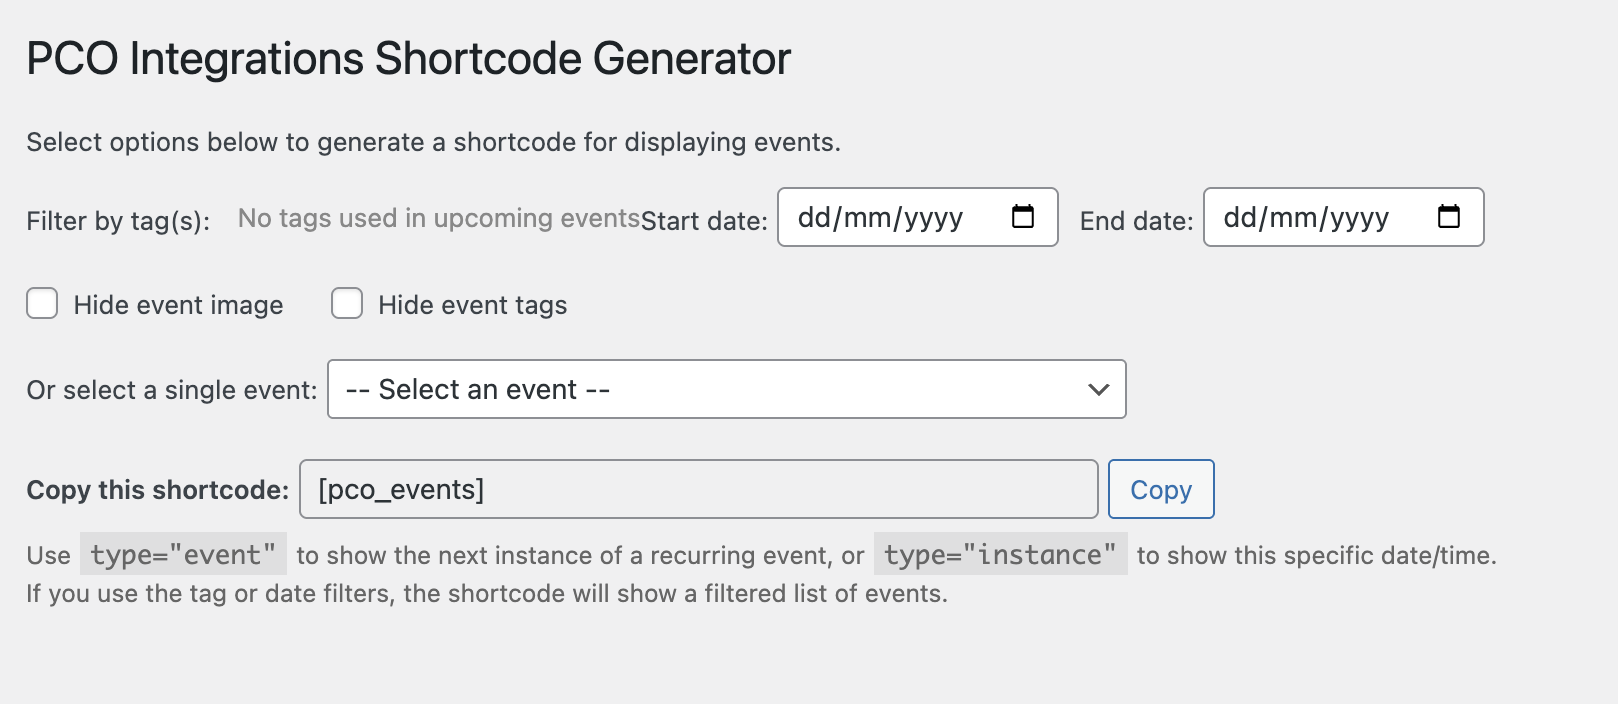Viewport: 1618px width, 704px height.
Task: Click the PCO Integrations Shortcode Generator heading
Action: 408,58
